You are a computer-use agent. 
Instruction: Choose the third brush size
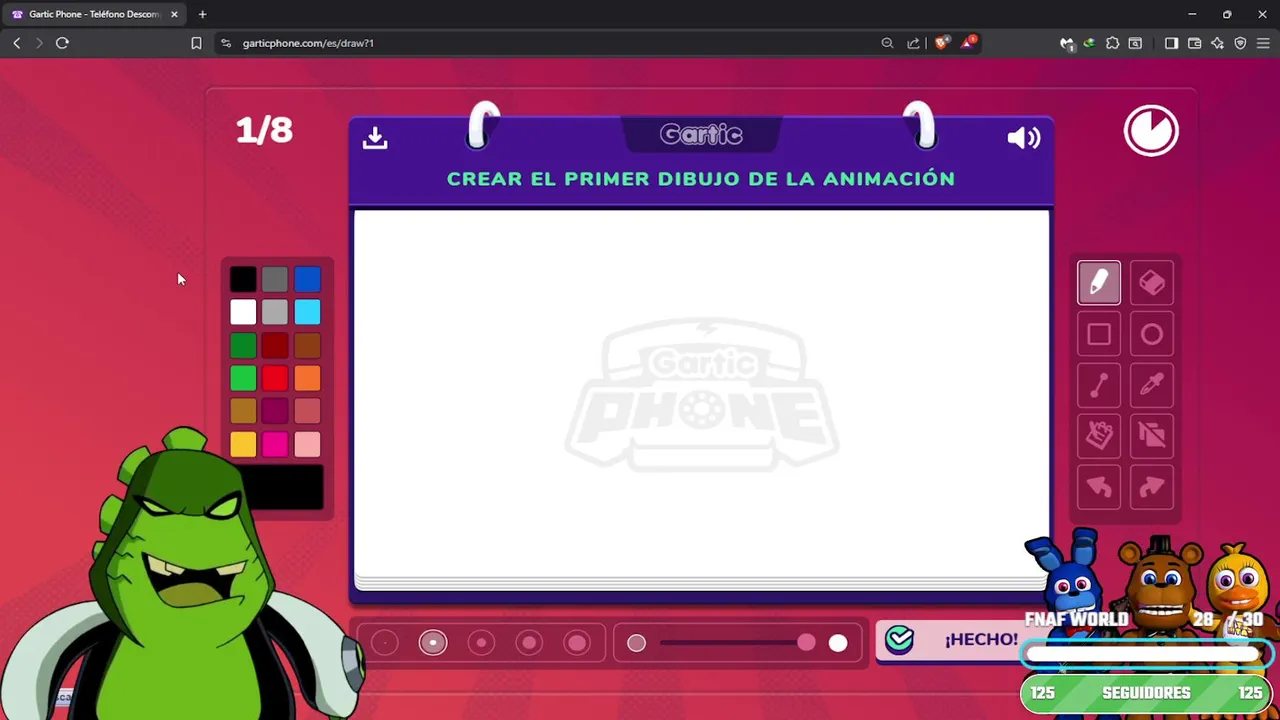(481, 643)
